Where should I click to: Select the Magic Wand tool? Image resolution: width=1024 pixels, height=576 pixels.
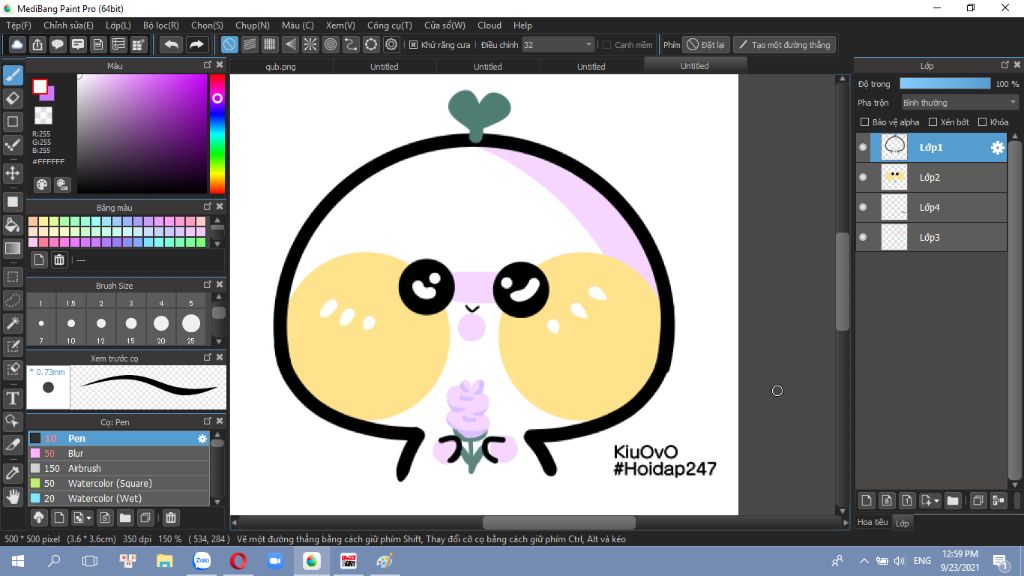(12, 323)
